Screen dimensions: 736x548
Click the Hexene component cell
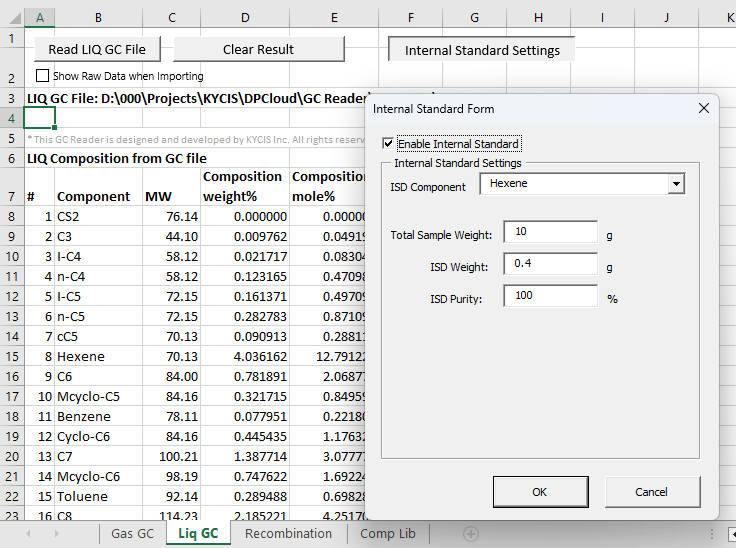(x=99, y=356)
